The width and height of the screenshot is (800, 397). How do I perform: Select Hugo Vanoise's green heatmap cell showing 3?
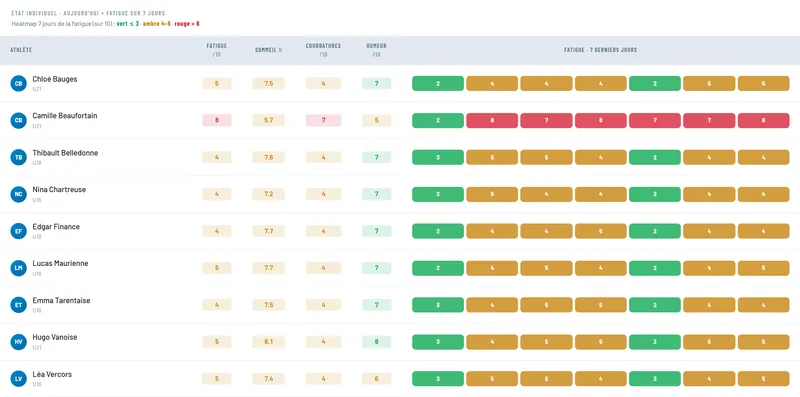pyautogui.click(x=438, y=341)
